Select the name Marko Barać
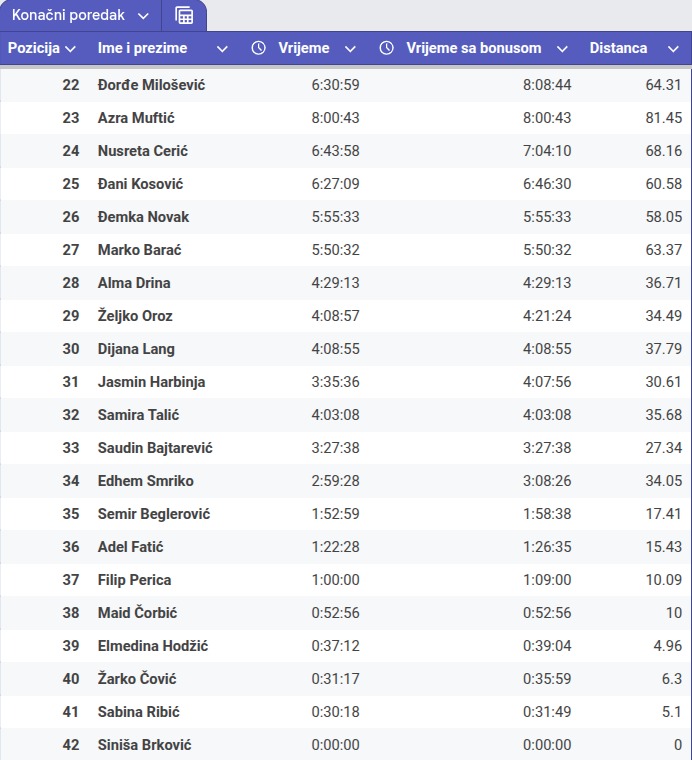692x760 pixels. (140, 250)
